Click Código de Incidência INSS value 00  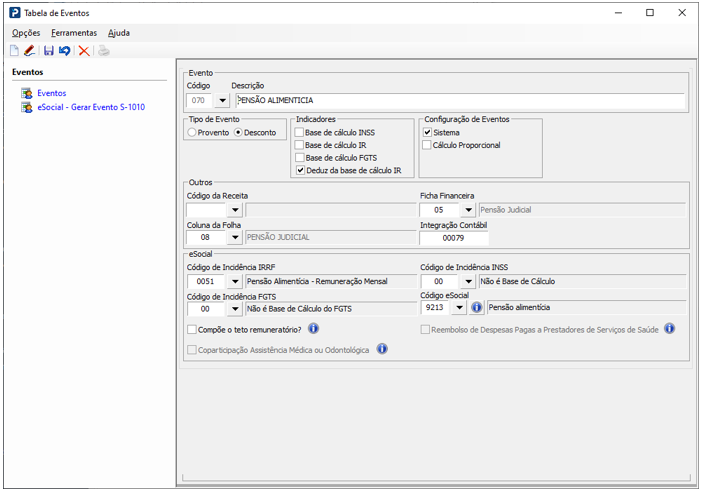439,282
